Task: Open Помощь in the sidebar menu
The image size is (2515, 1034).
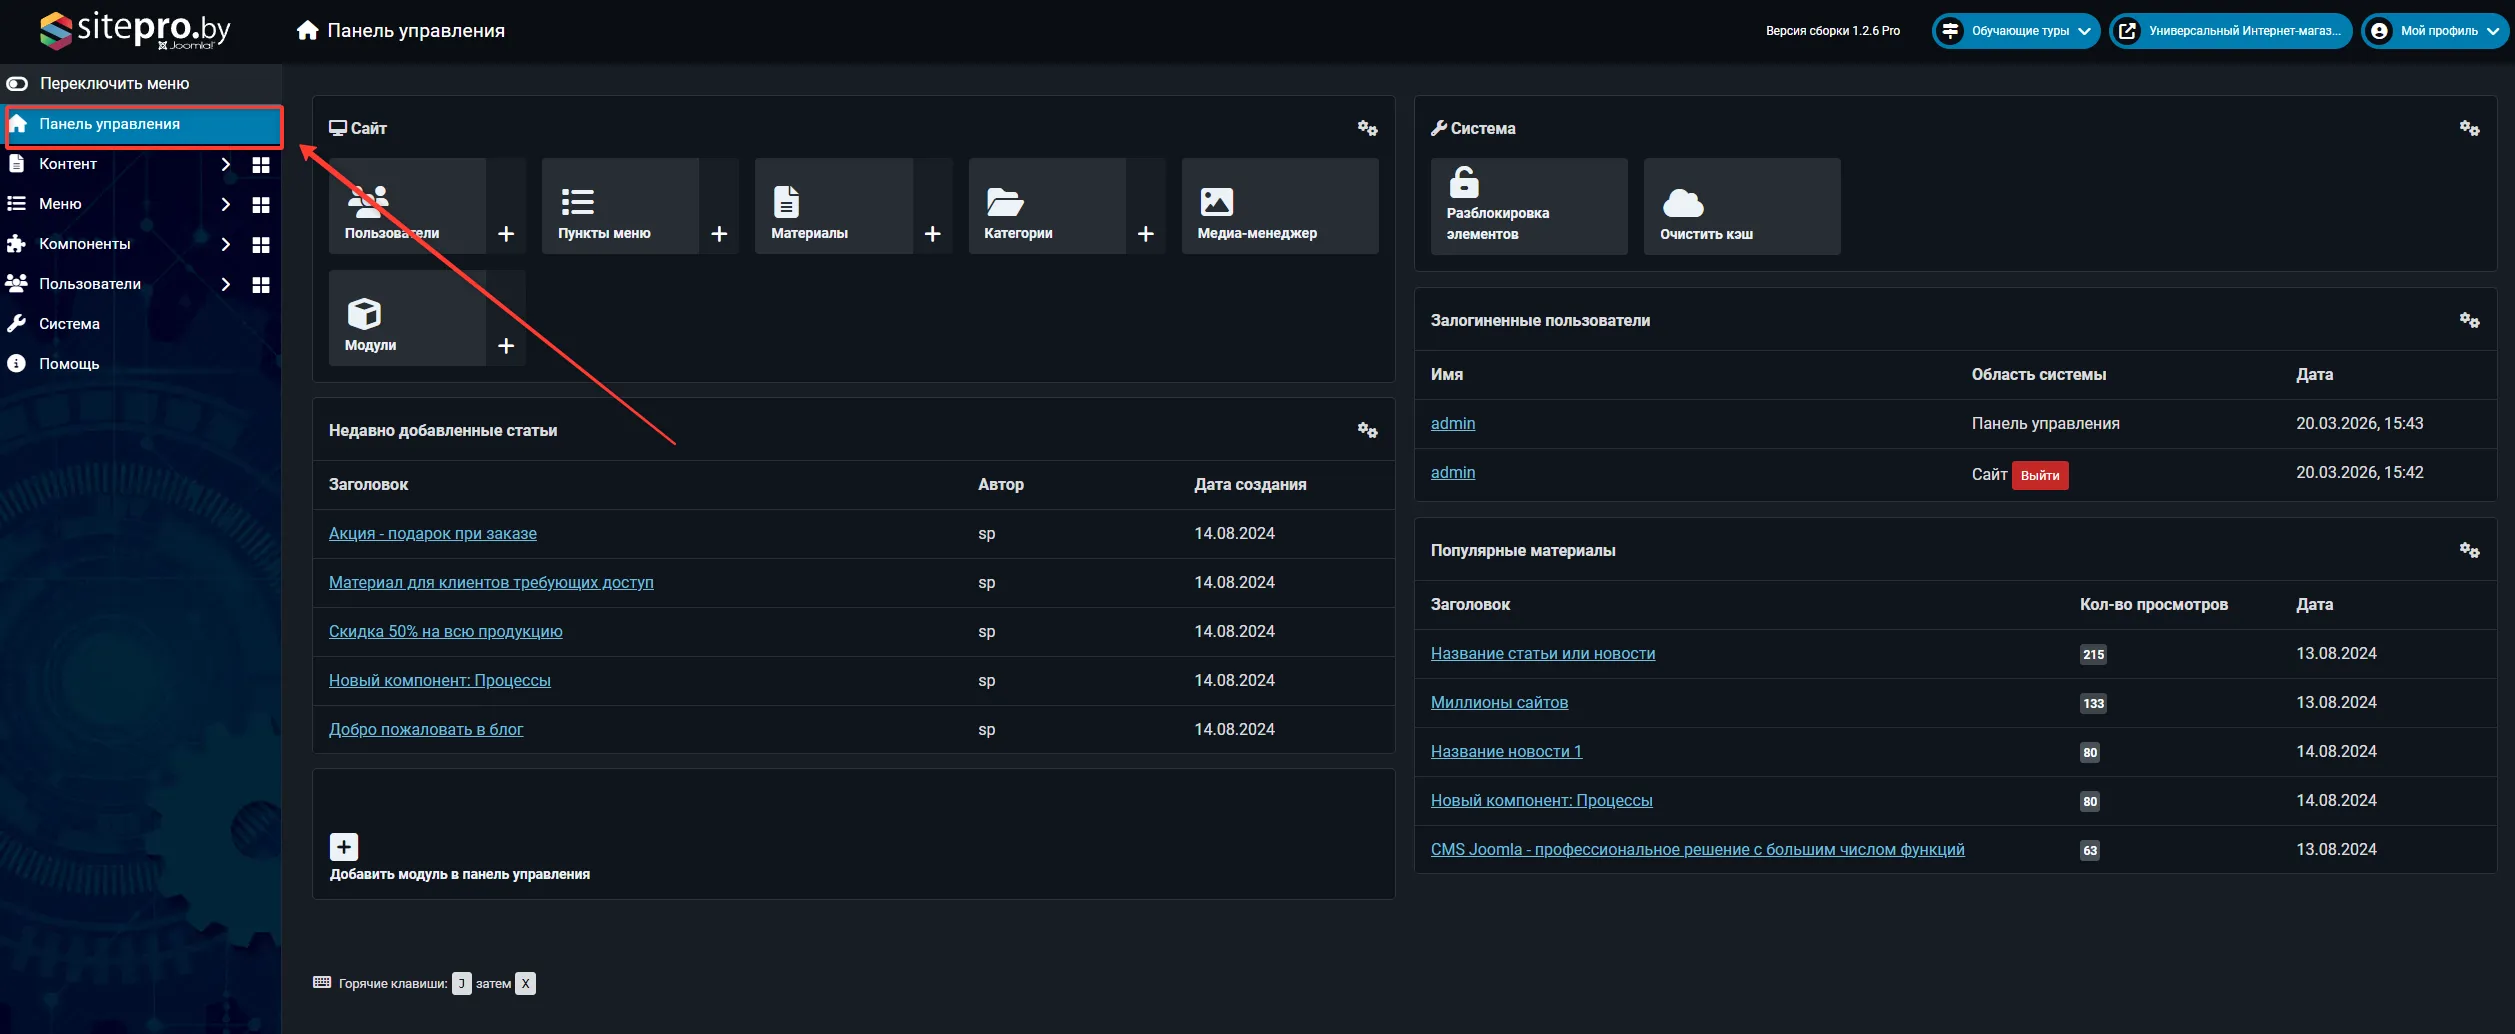Action: (x=69, y=364)
